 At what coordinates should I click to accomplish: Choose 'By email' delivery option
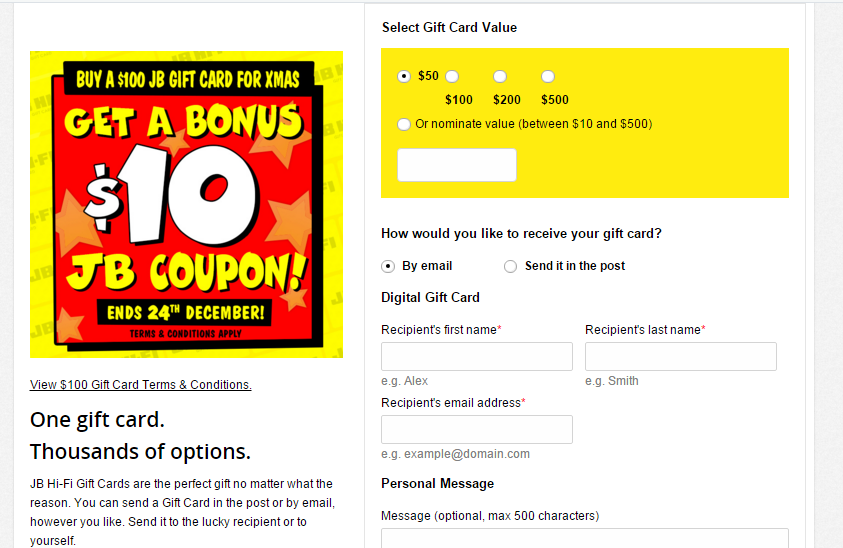[389, 266]
